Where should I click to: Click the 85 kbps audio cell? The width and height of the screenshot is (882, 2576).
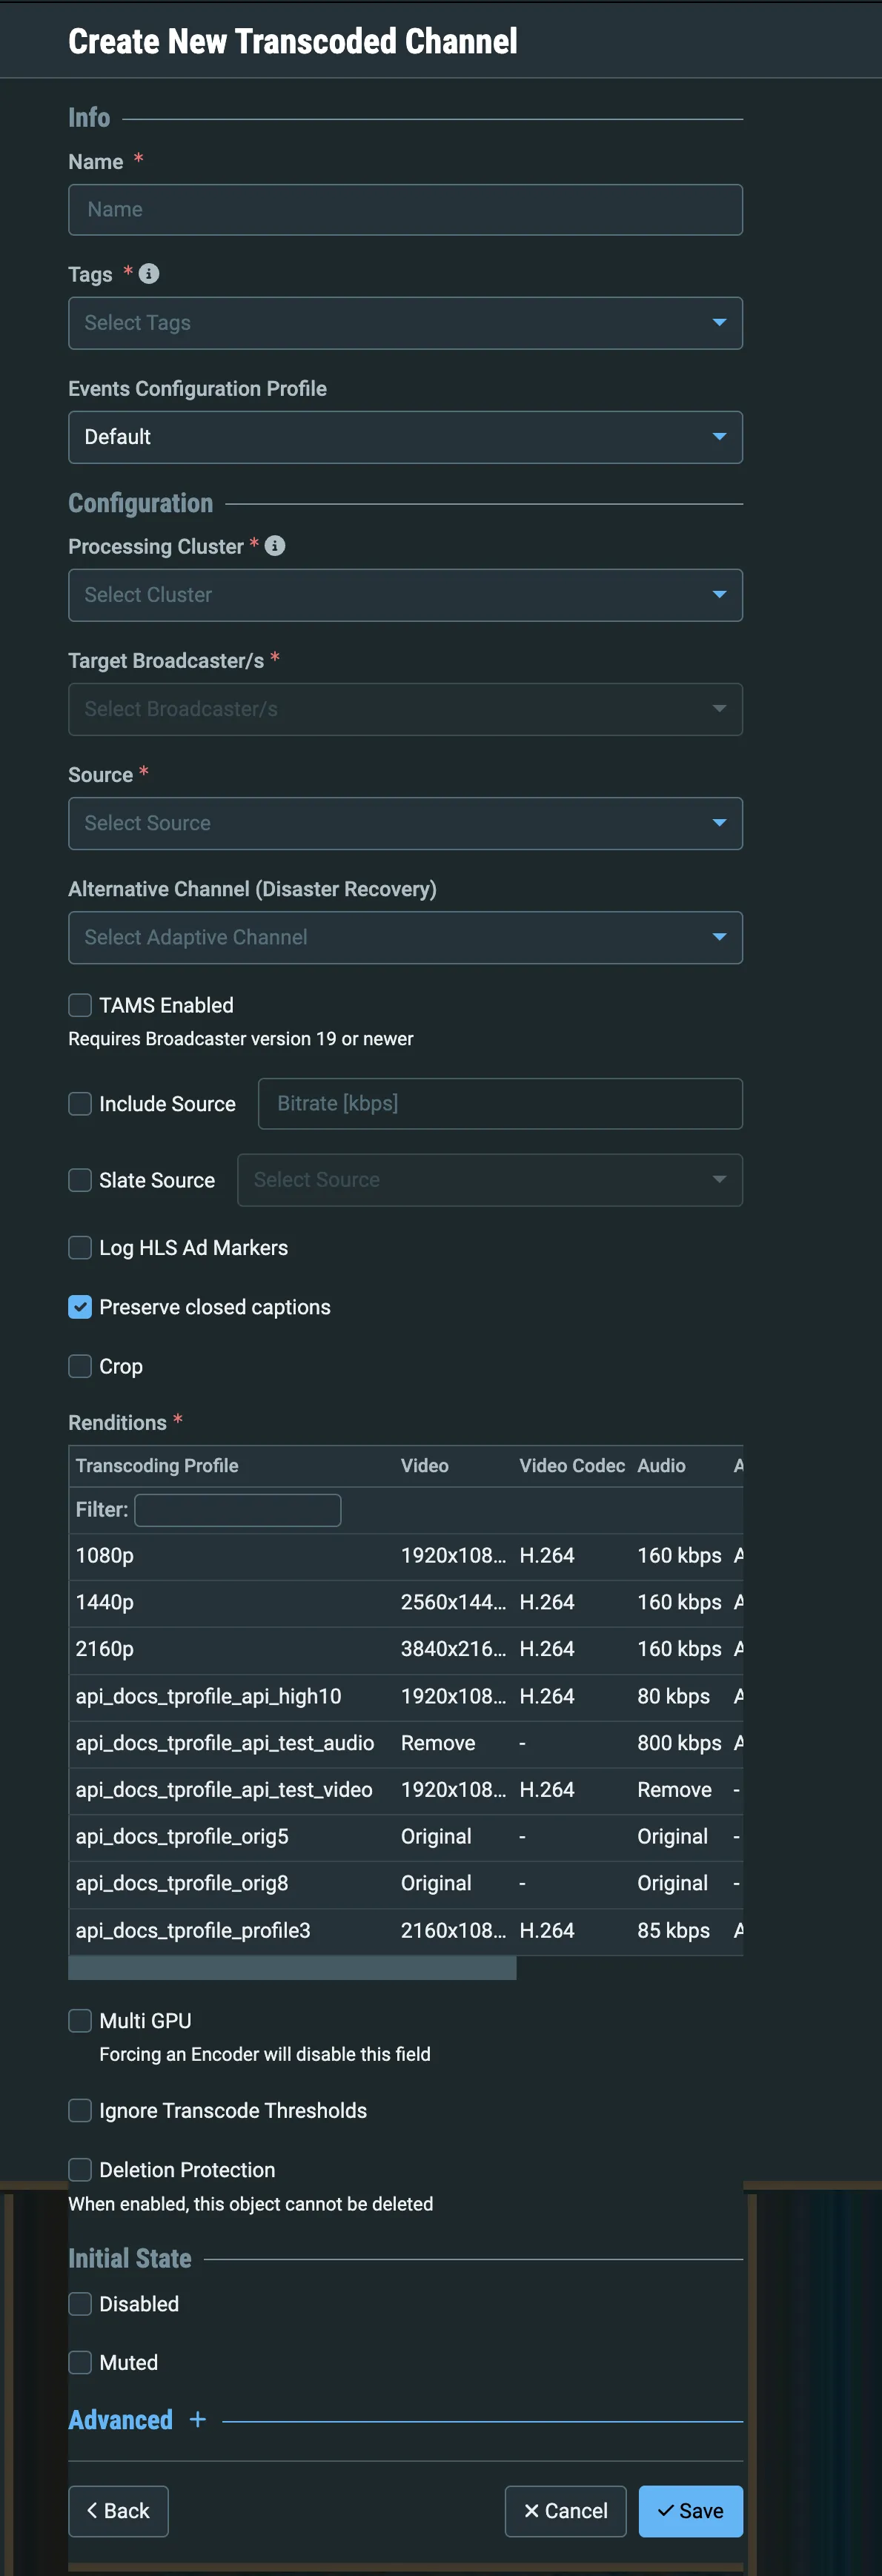[x=673, y=1930]
